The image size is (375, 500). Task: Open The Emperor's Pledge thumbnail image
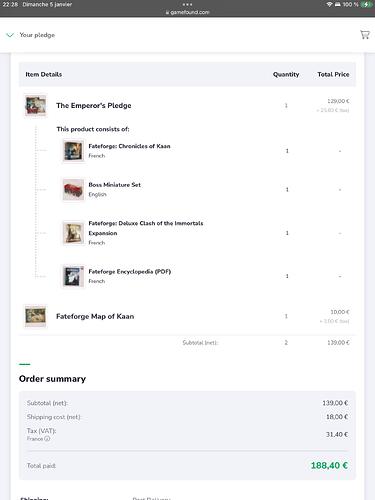(x=36, y=106)
